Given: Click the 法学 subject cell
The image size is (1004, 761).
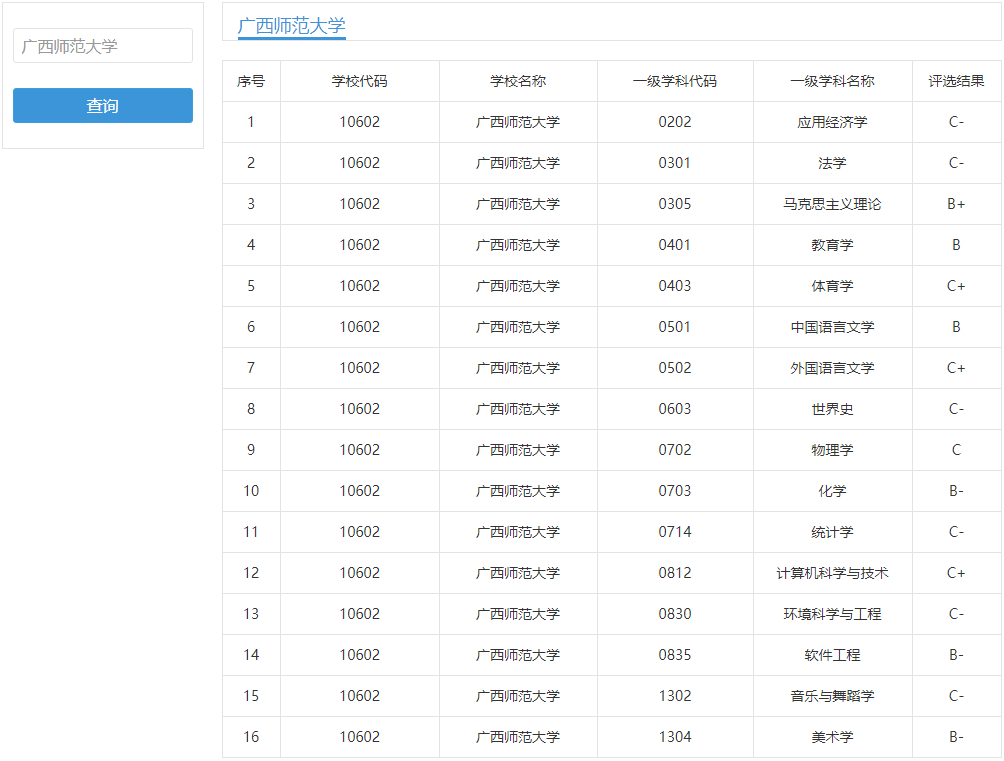Looking at the screenshot, I should (832, 163).
